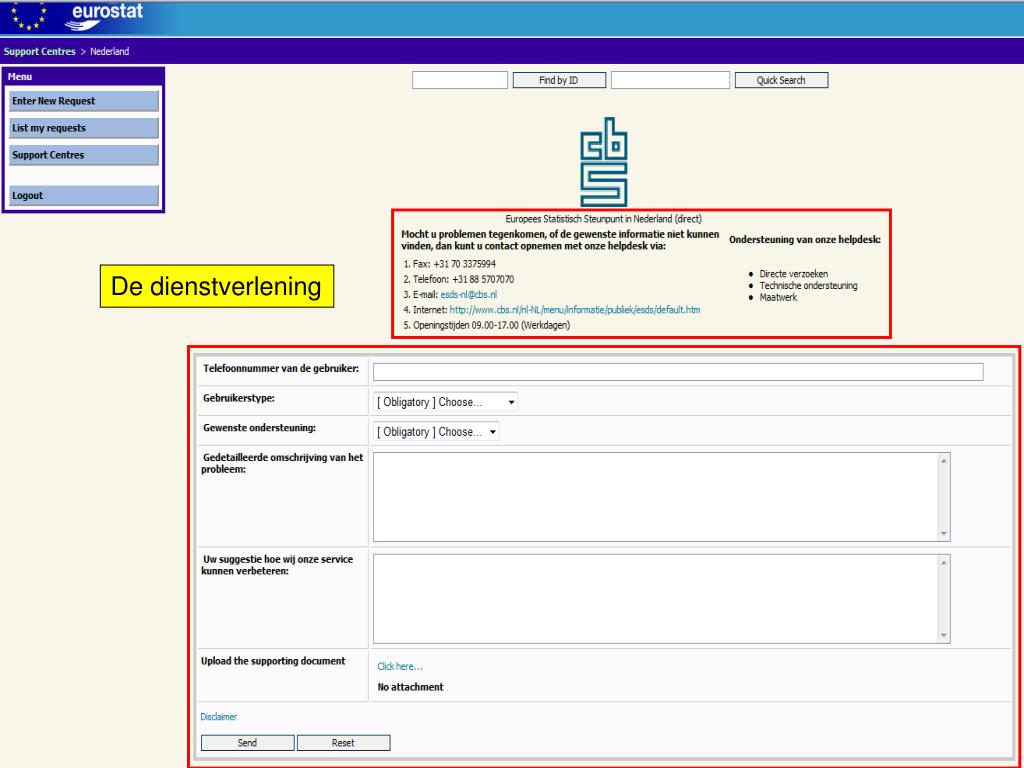1024x768 pixels.
Task: Click Logout in the side menu
Action: pos(84,196)
